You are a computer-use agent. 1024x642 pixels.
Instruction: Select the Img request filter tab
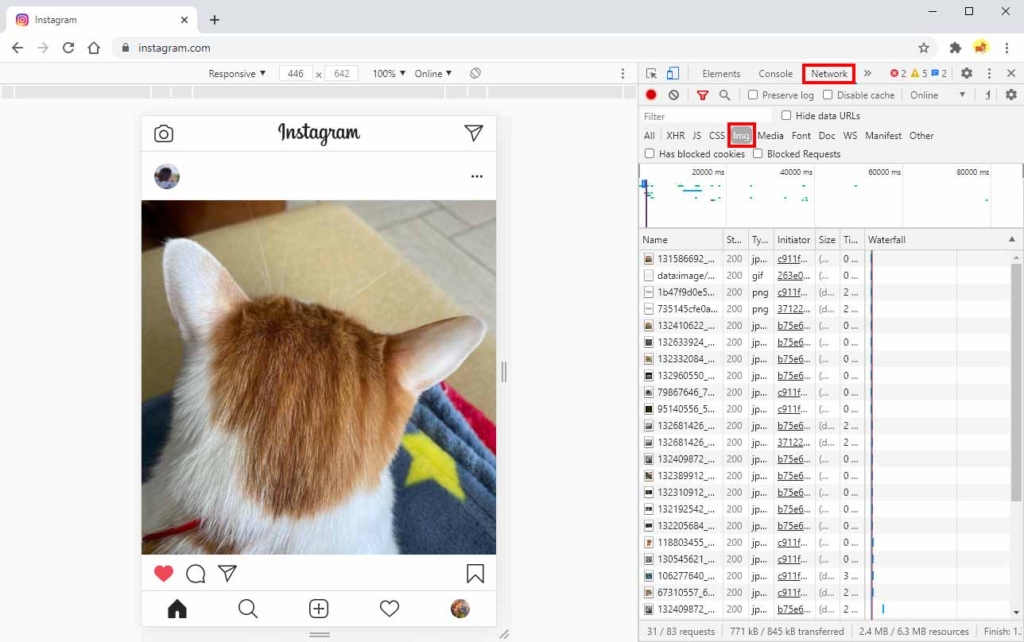pos(740,135)
